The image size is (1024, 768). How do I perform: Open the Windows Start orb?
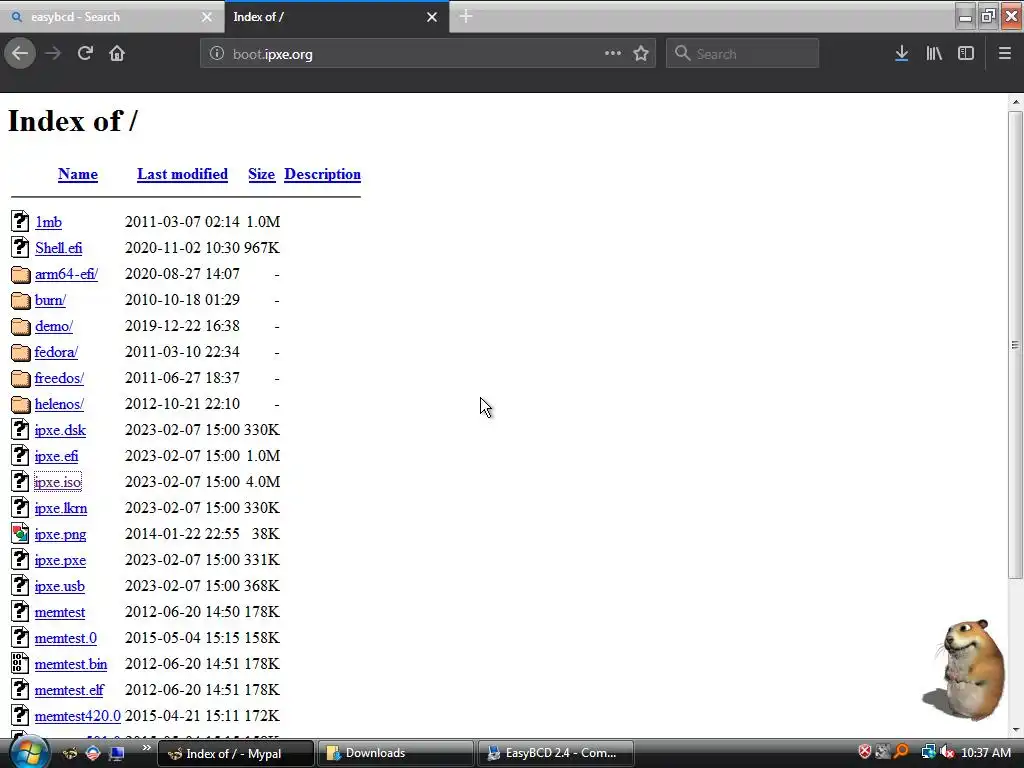coord(28,752)
